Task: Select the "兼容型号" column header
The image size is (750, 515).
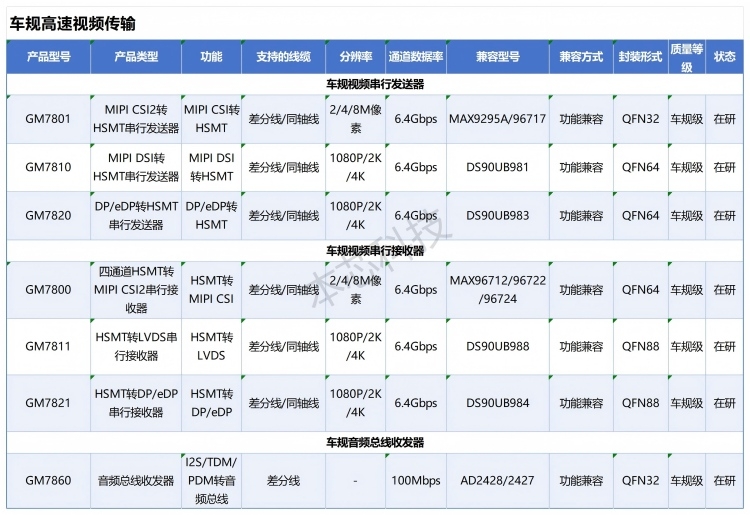Action: [499, 57]
